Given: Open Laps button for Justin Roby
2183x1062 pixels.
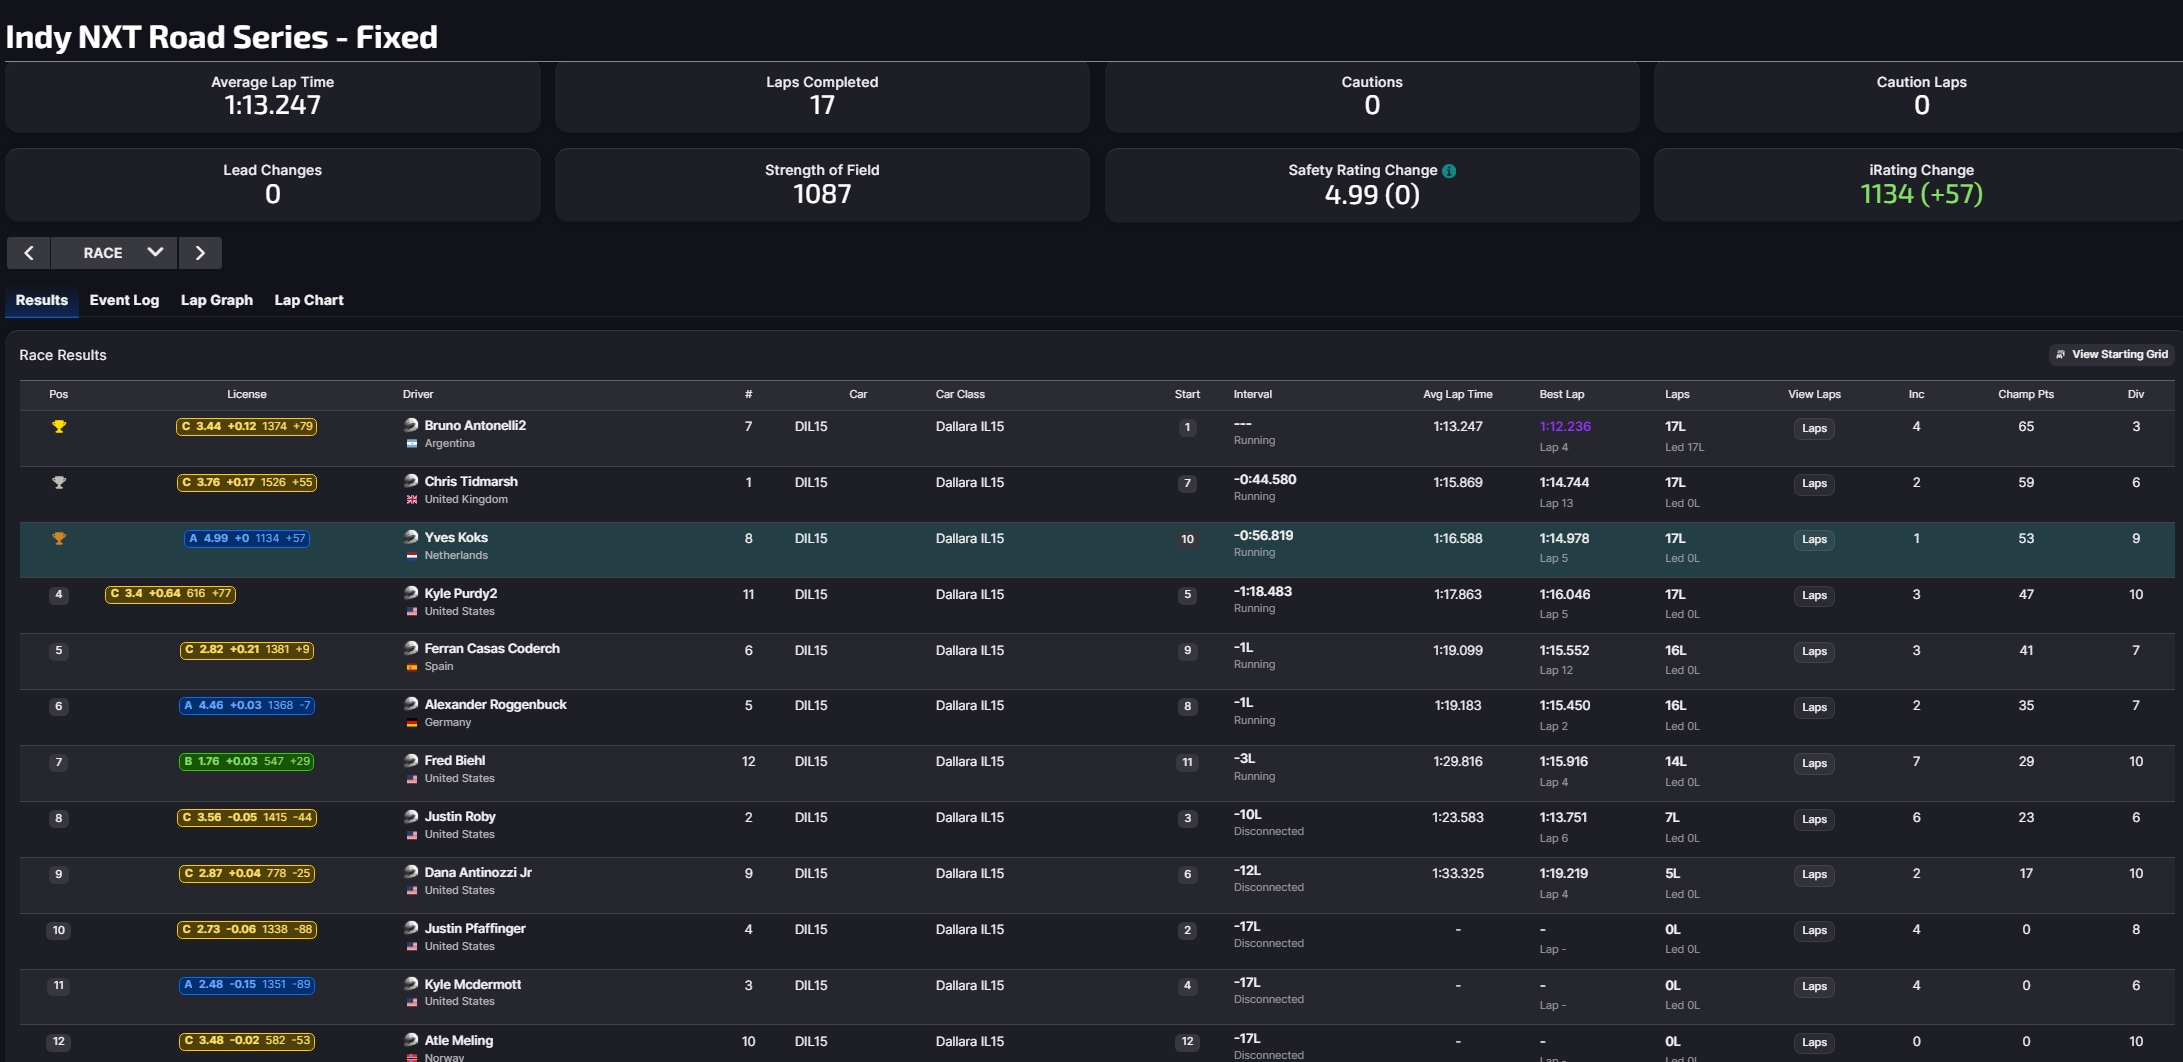Looking at the screenshot, I should pyautogui.click(x=1814, y=819).
